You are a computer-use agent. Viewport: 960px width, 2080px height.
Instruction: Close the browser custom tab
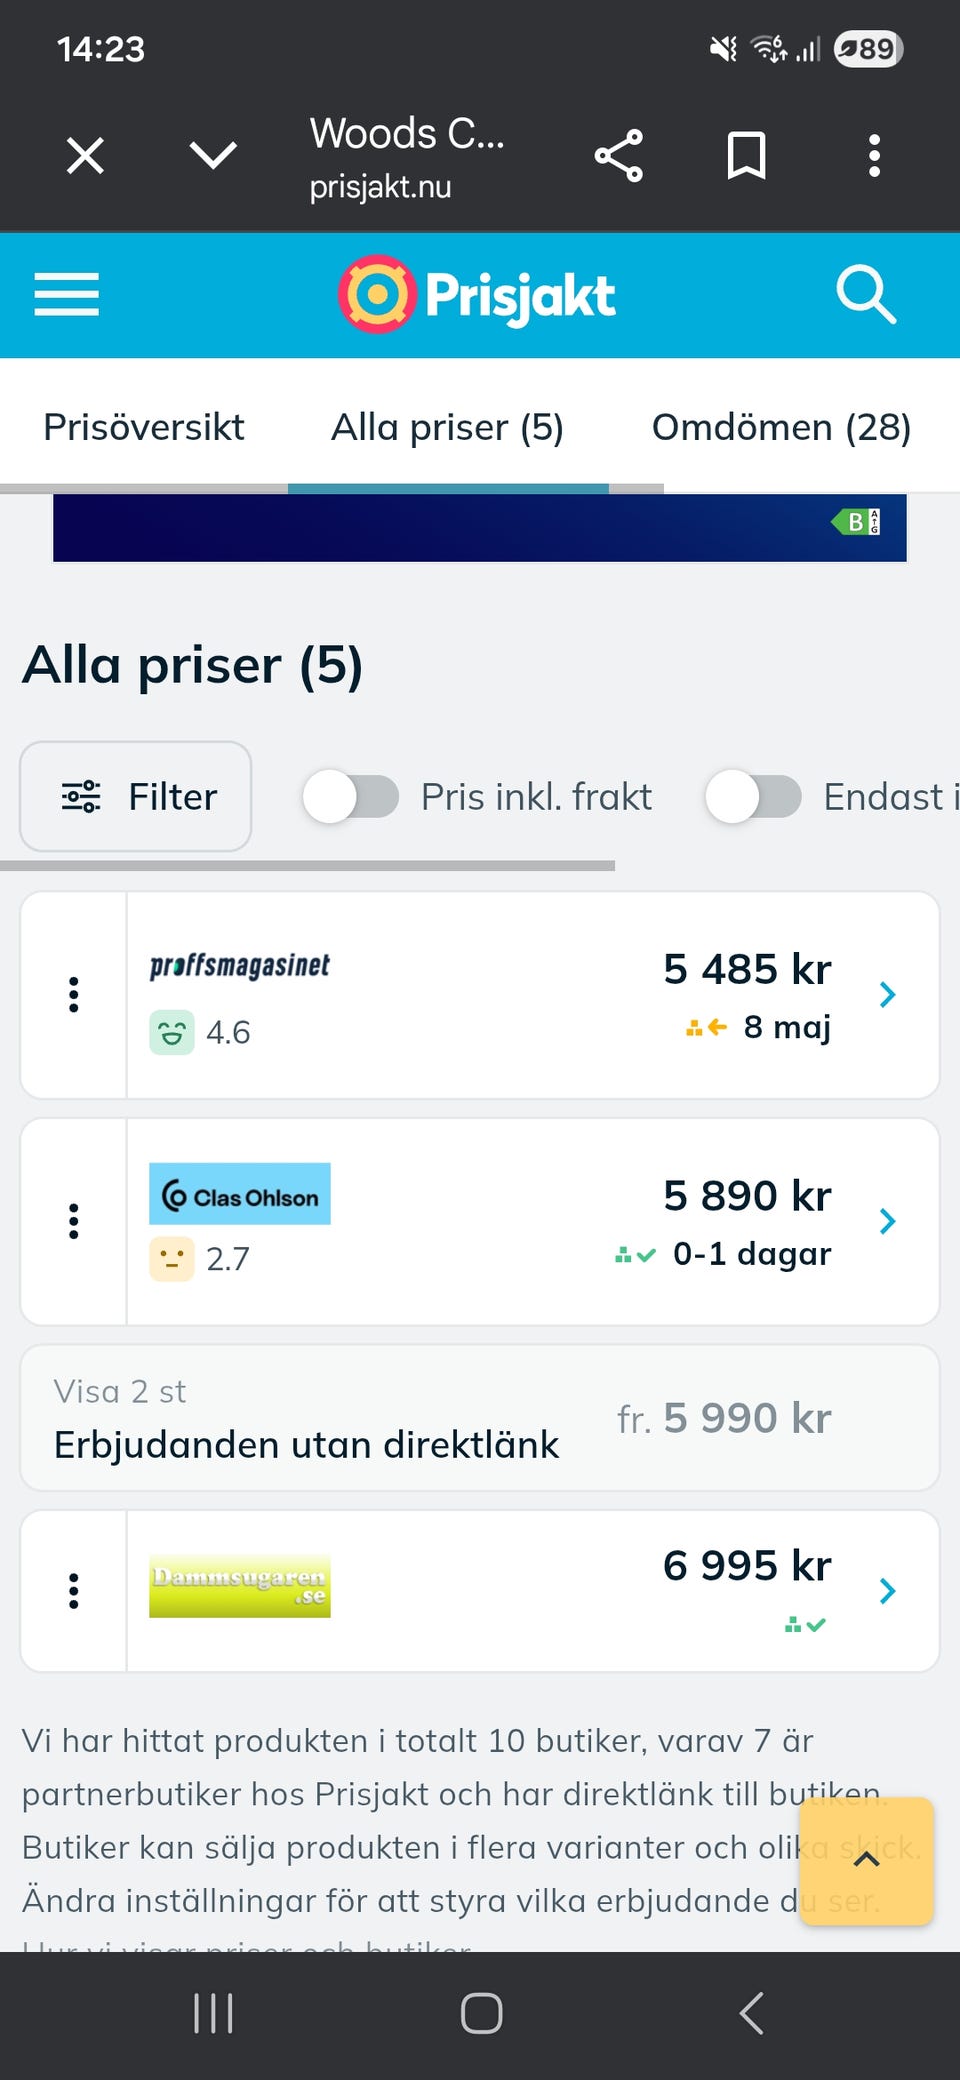coord(85,156)
